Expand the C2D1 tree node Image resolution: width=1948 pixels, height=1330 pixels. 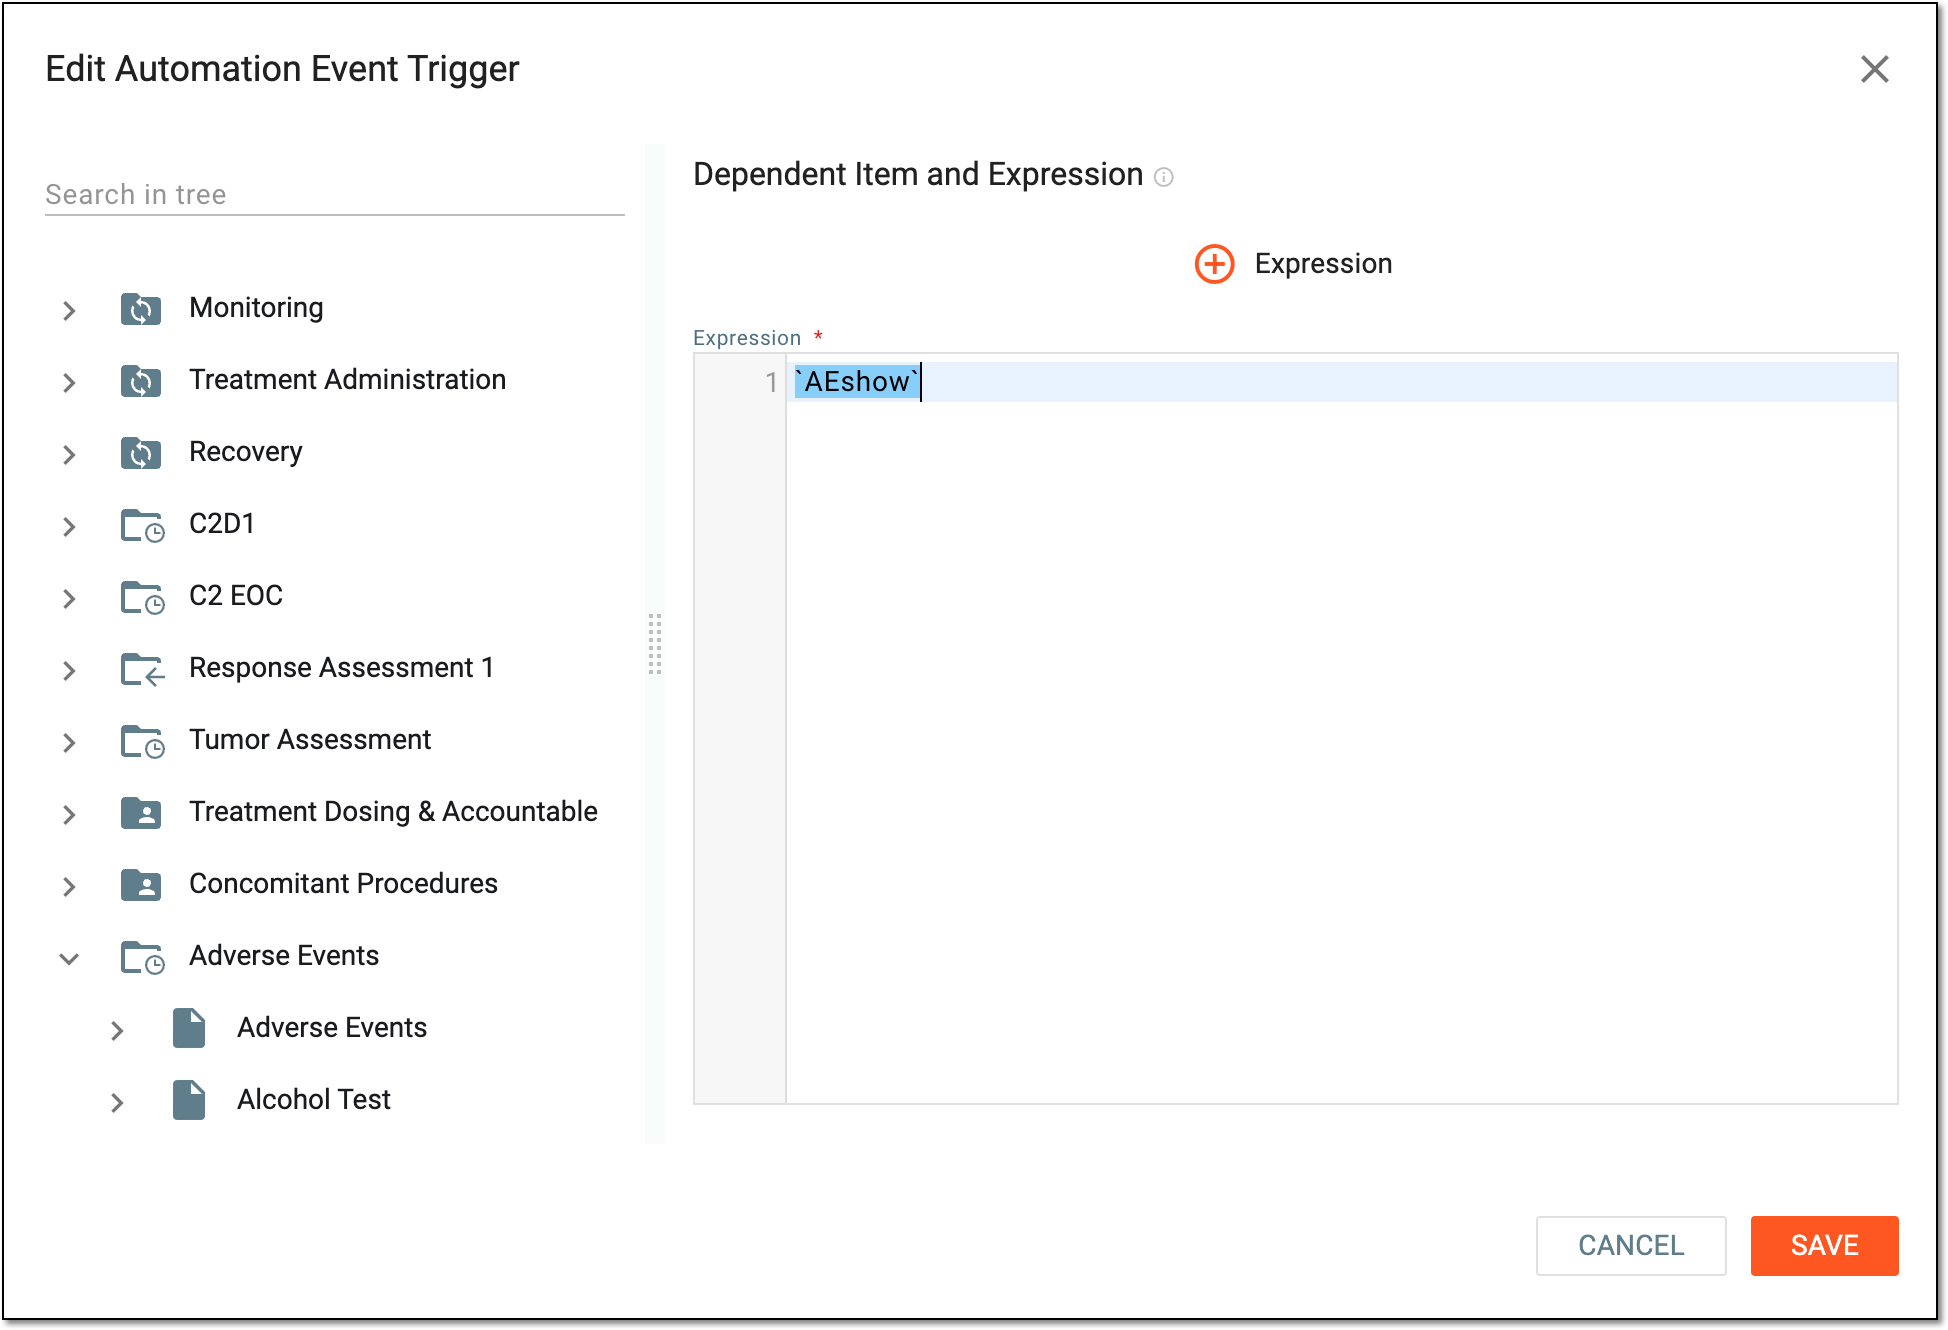(x=69, y=526)
